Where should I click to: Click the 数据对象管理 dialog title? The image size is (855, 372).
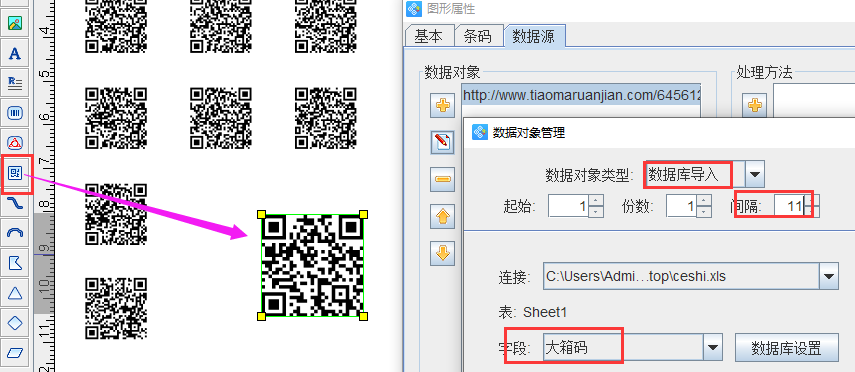(529, 133)
